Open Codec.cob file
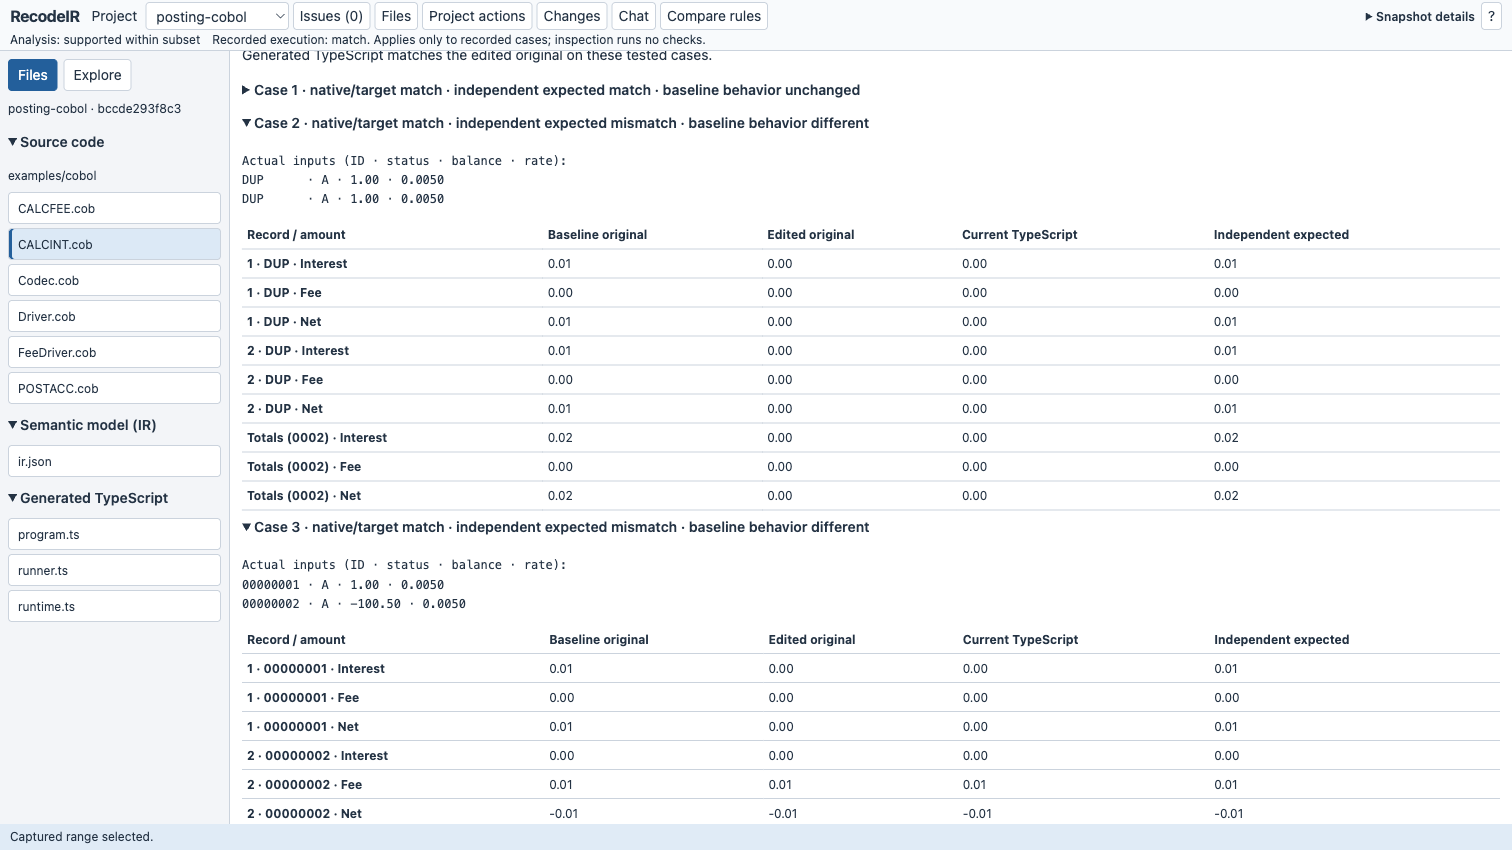The image size is (1512, 850). point(114,280)
